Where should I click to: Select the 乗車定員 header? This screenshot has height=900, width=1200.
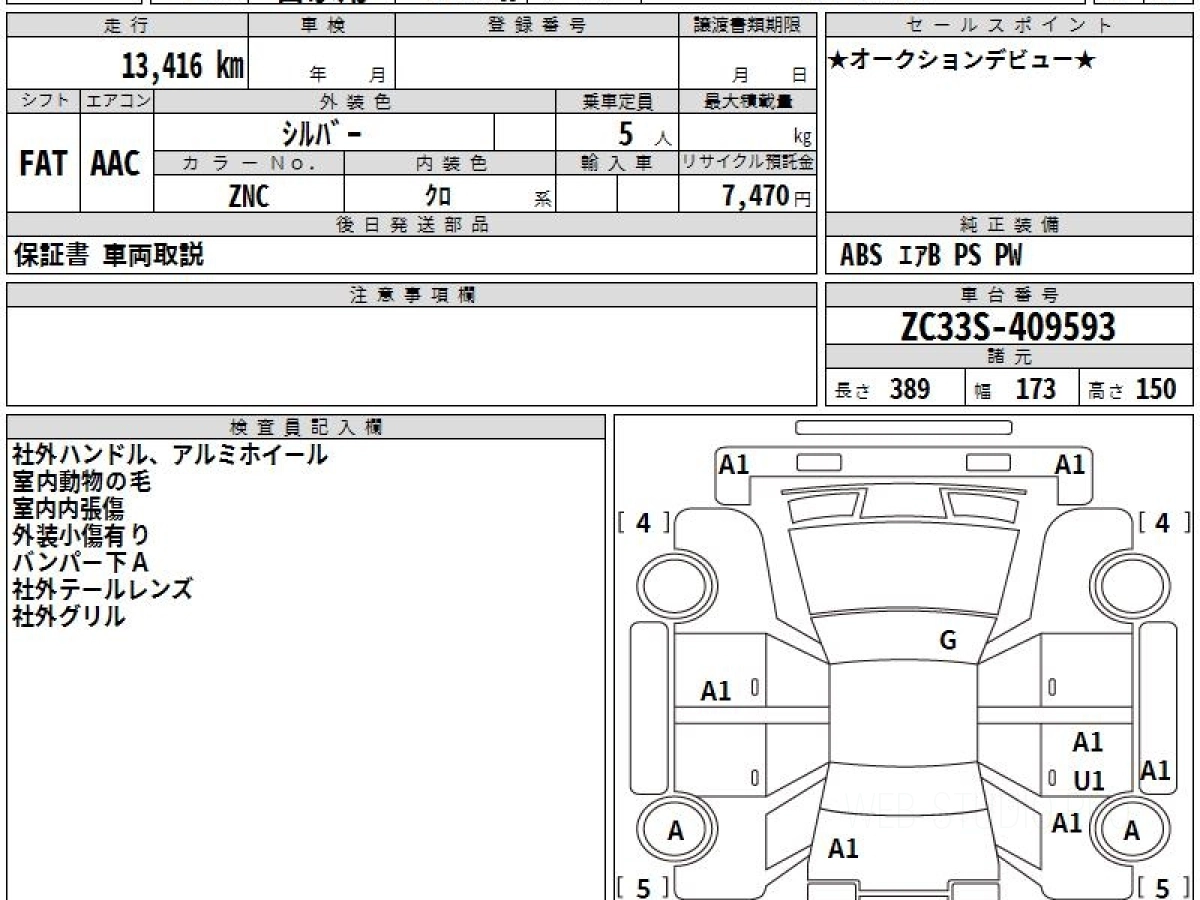(617, 101)
